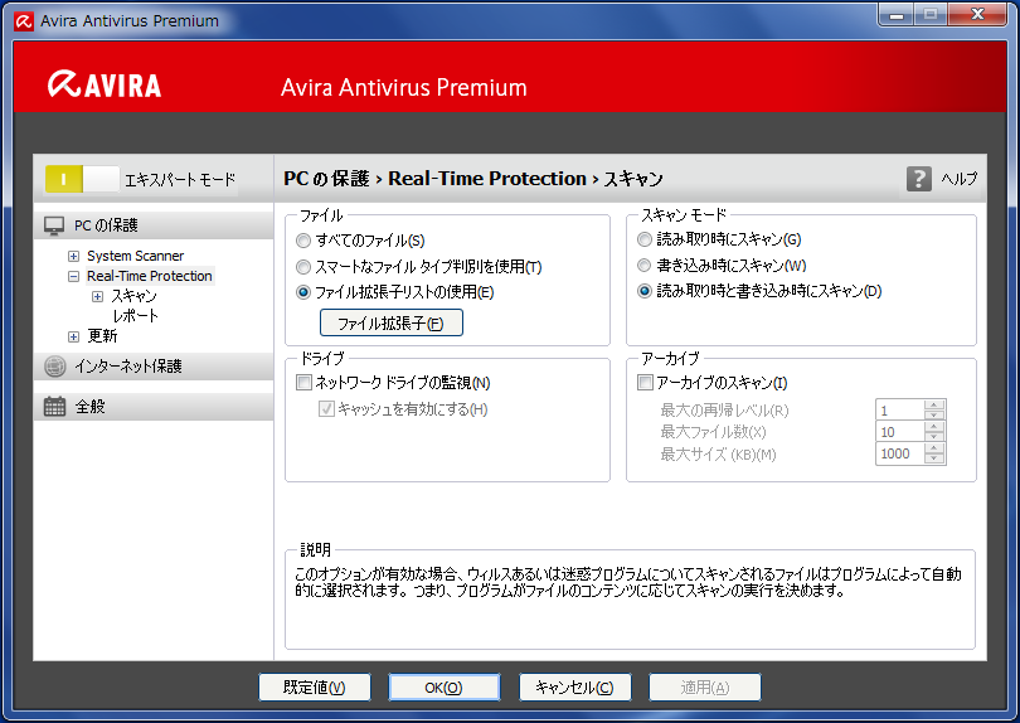Select 書き込み時にスキャン(W) radio button
Image resolution: width=1020 pixels, height=723 pixels.
tap(644, 265)
